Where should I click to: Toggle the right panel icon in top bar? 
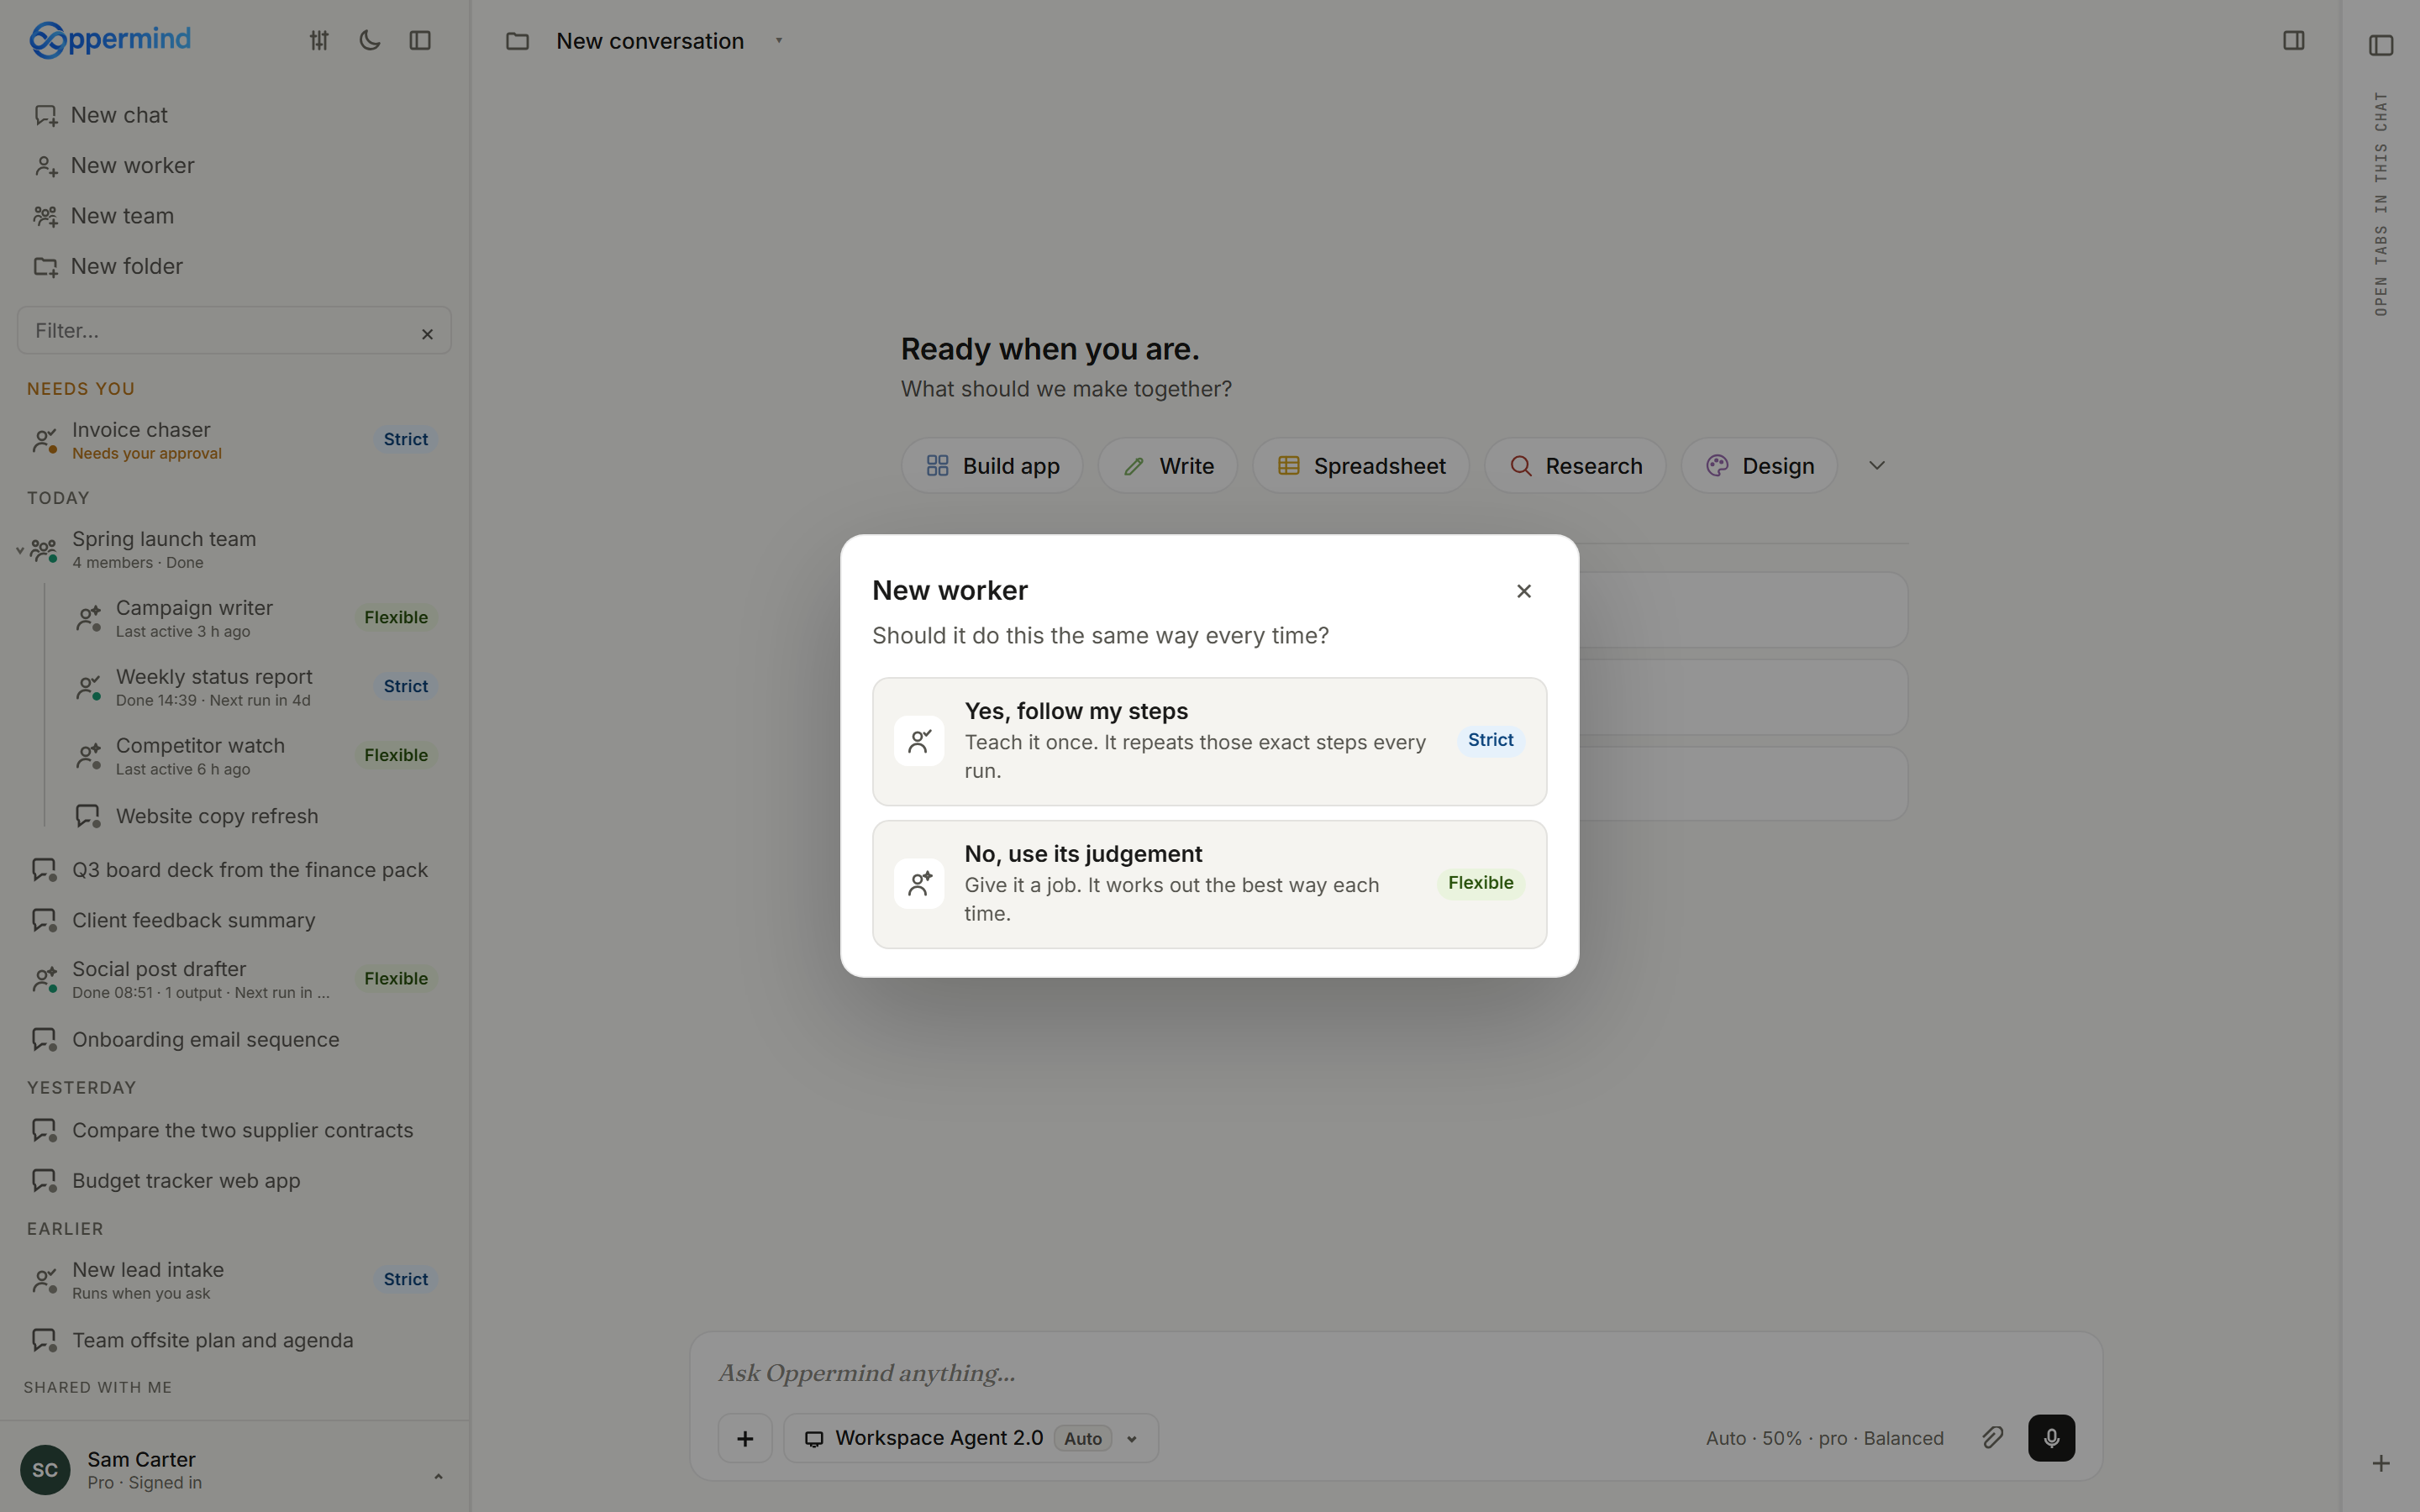tap(2293, 41)
